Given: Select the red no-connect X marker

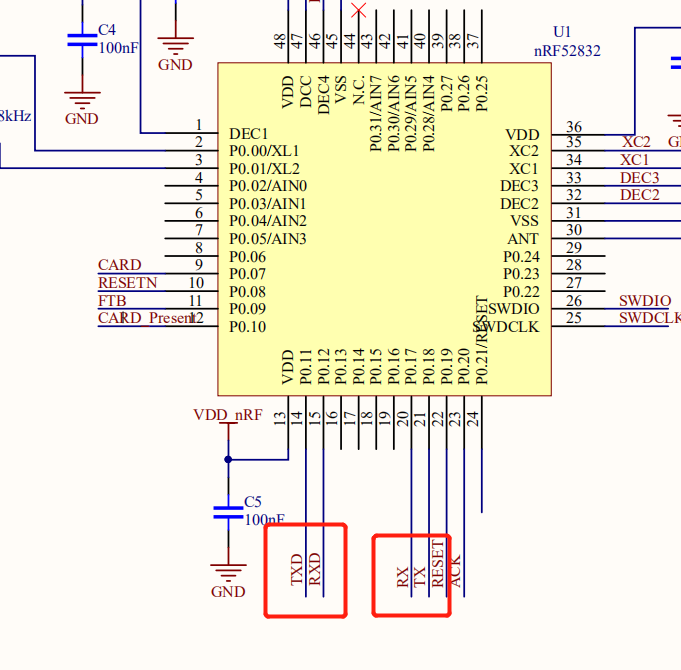Looking at the screenshot, I should coord(358,10).
